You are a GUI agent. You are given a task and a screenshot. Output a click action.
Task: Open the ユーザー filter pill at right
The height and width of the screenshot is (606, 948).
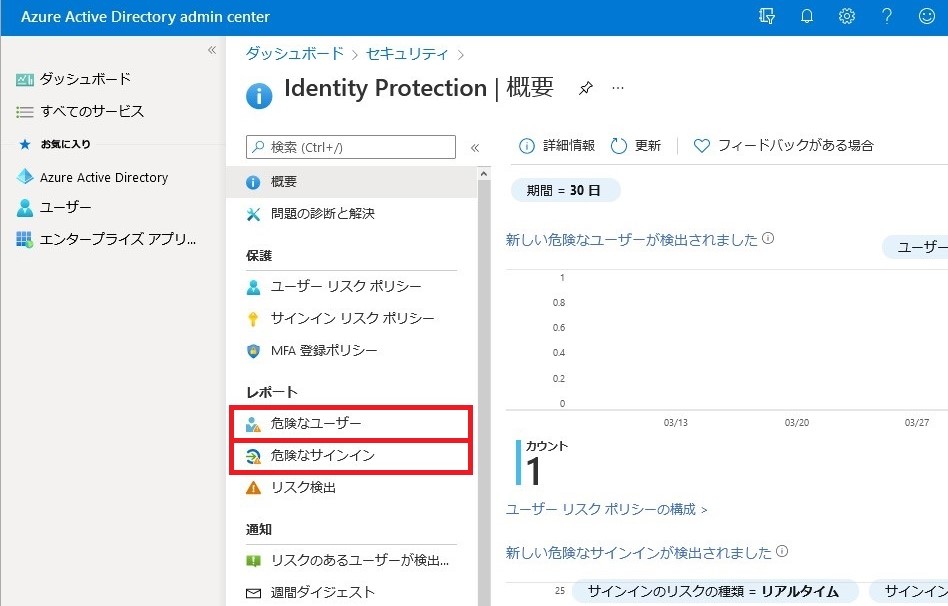915,247
